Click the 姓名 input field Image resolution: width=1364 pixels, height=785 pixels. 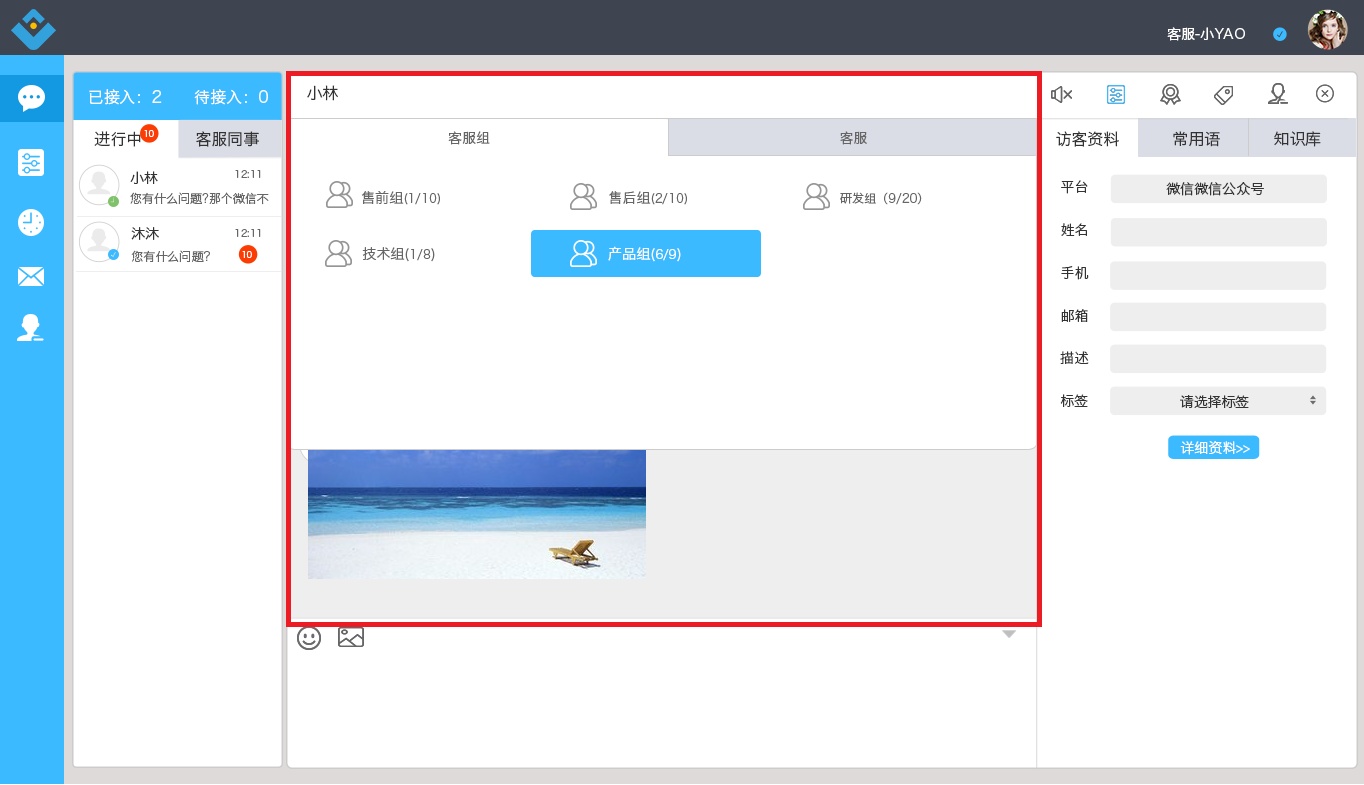click(1218, 232)
